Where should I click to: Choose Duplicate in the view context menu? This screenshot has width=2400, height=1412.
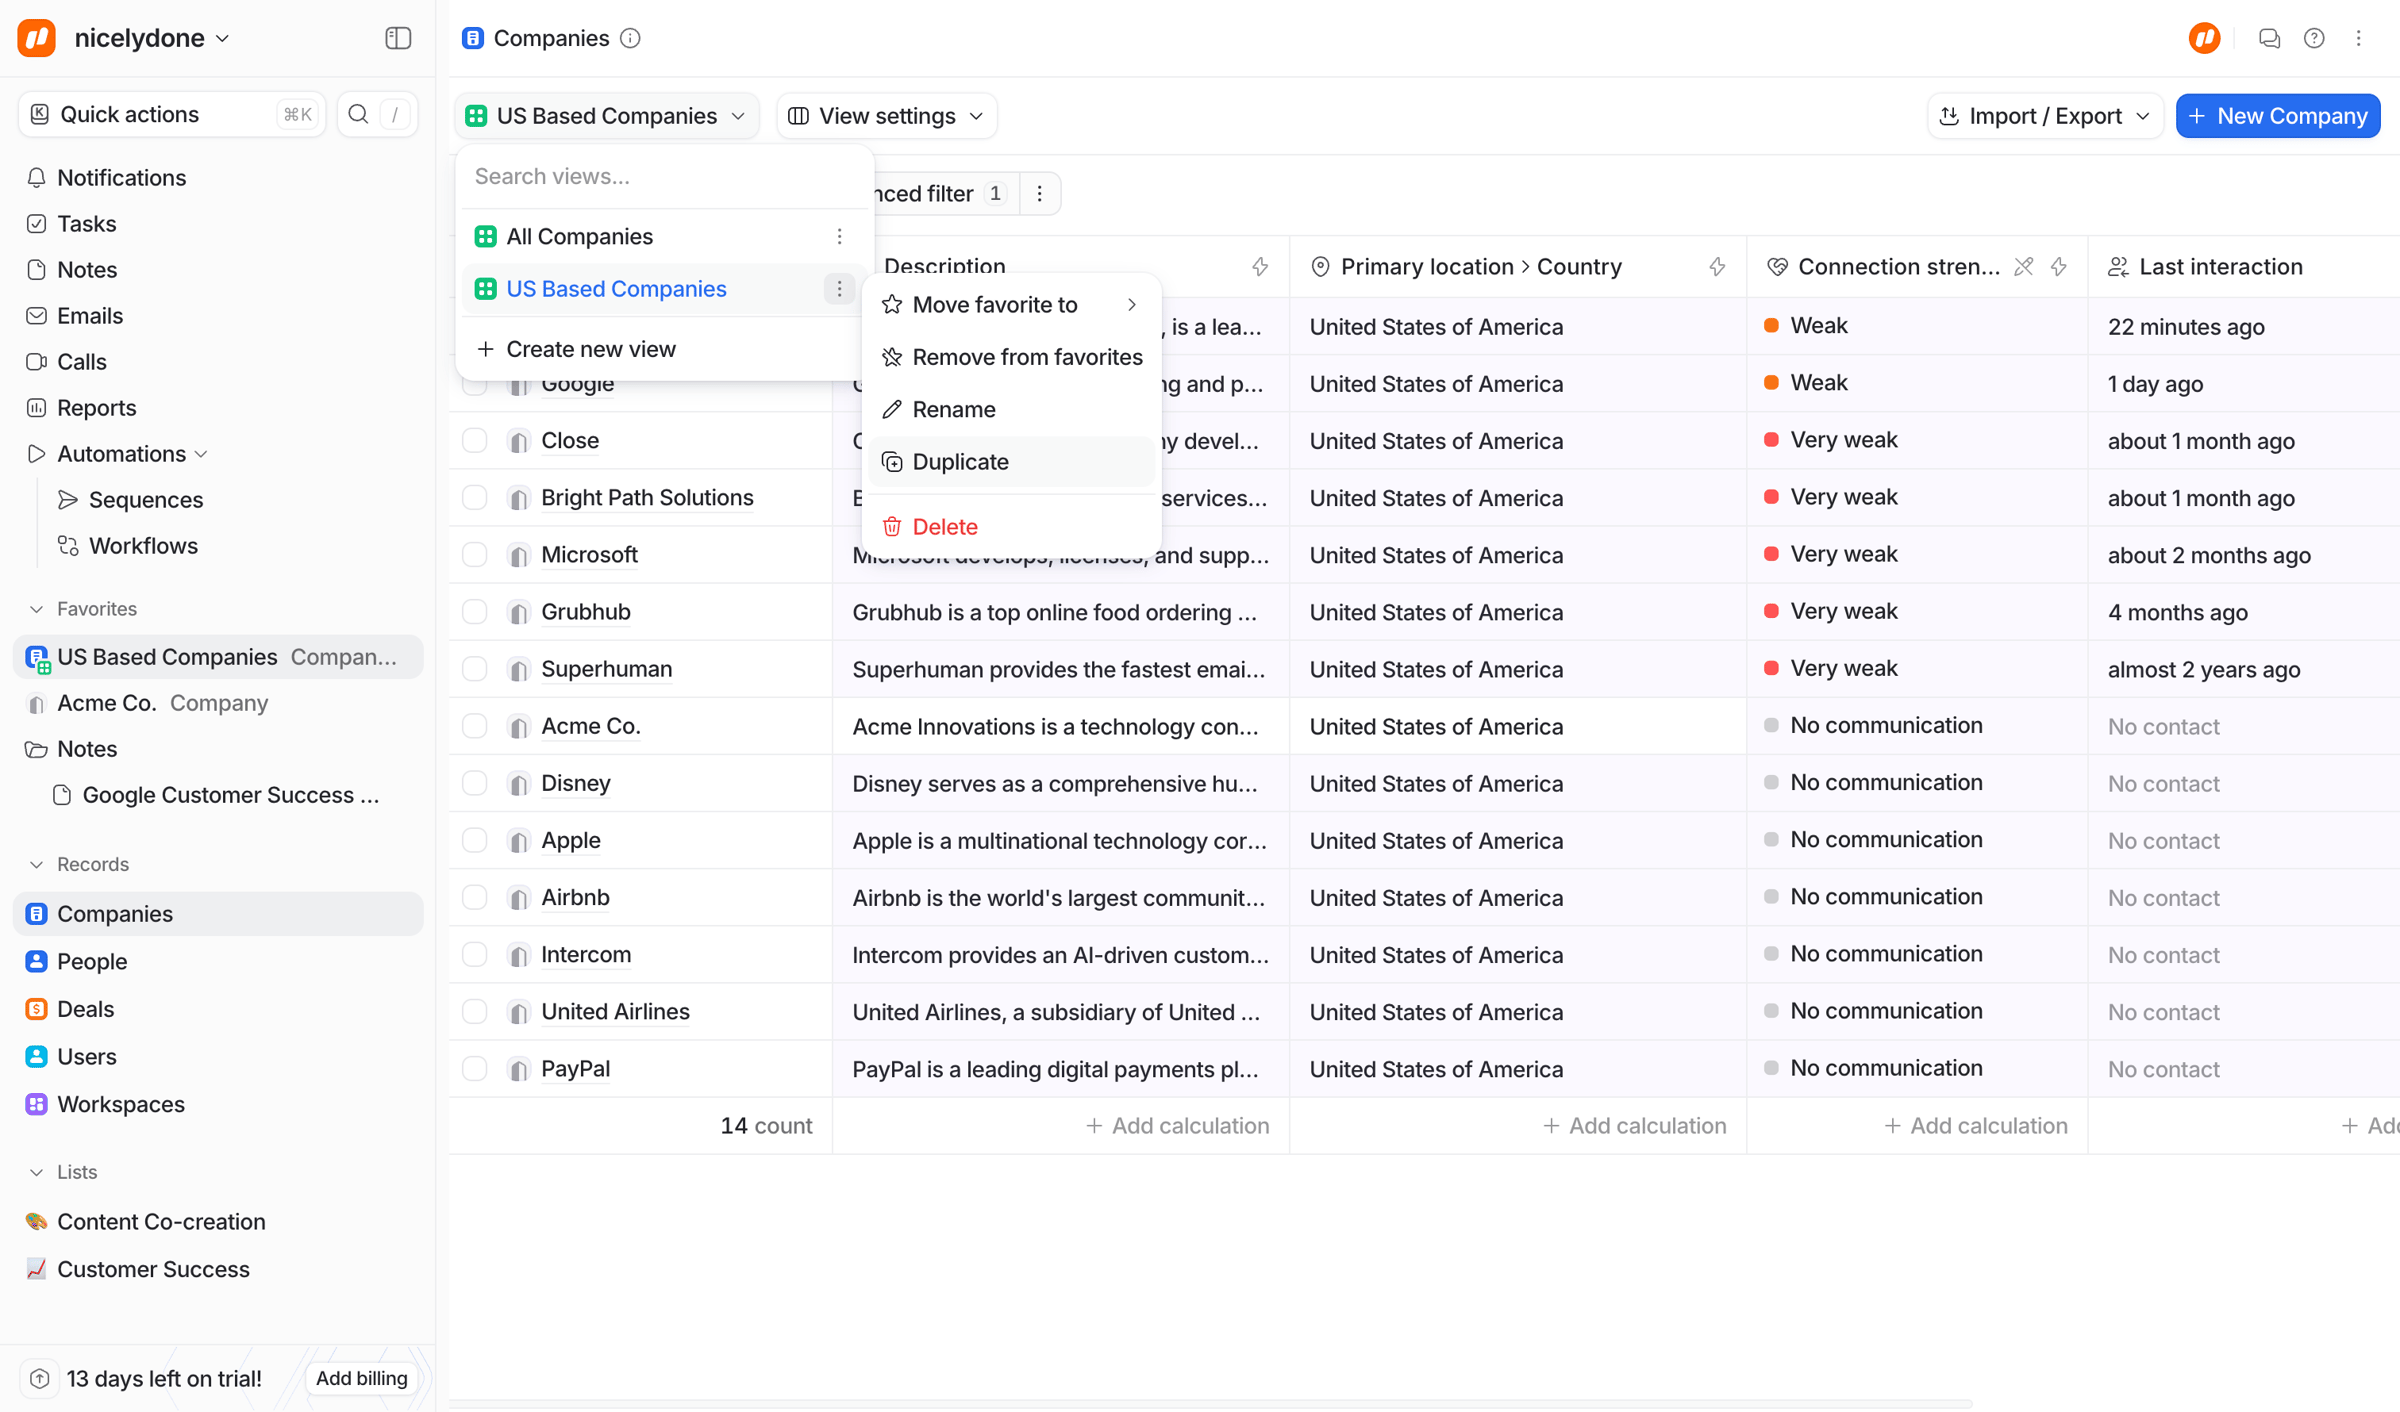pyautogui.click(x=1011, y=462)
